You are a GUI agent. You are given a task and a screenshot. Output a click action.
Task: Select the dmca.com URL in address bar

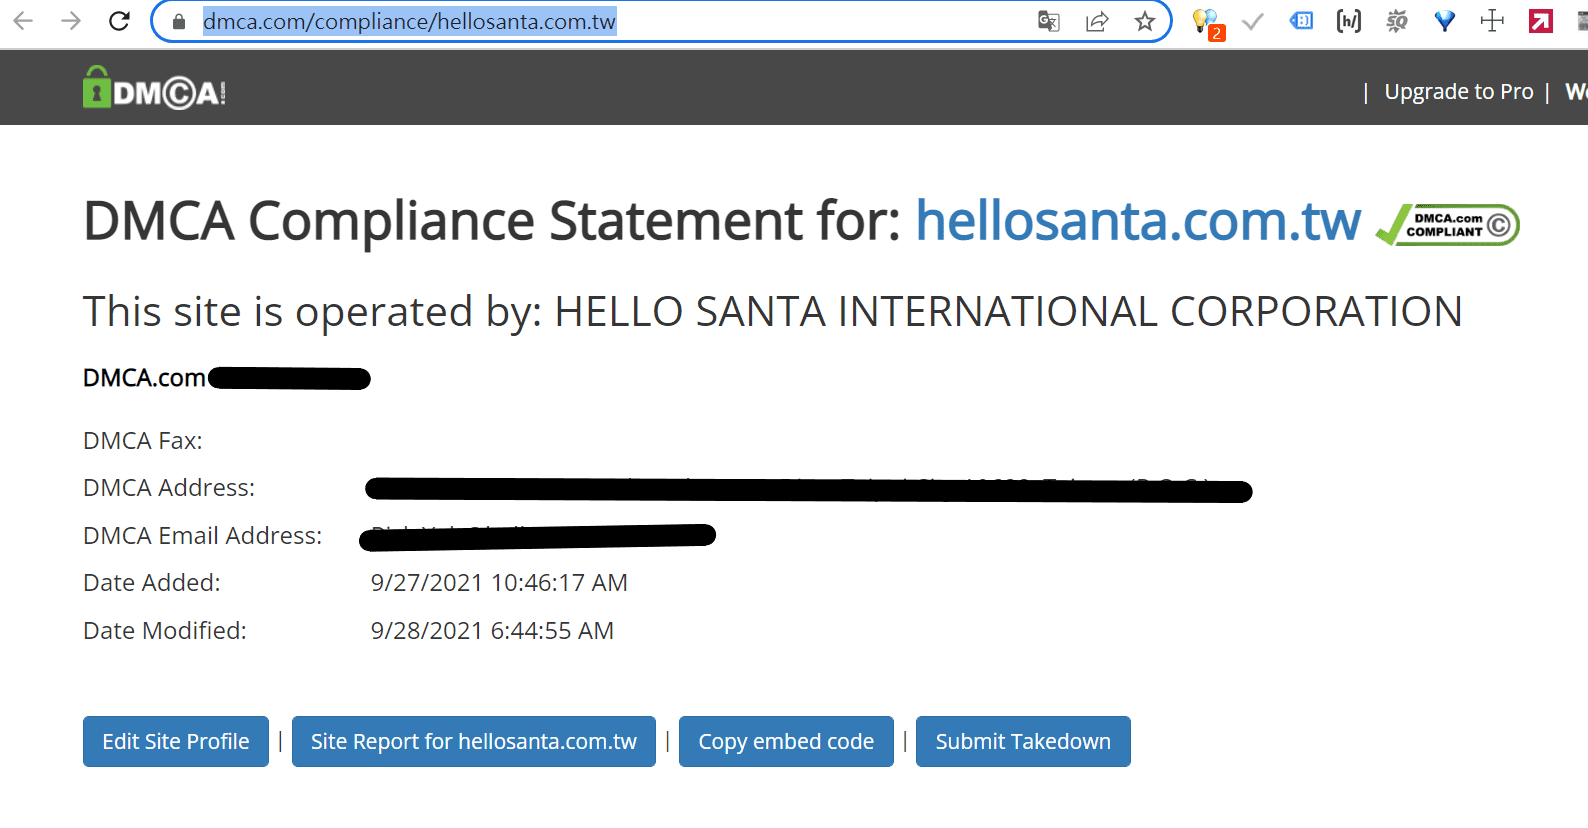pos(409,22)
